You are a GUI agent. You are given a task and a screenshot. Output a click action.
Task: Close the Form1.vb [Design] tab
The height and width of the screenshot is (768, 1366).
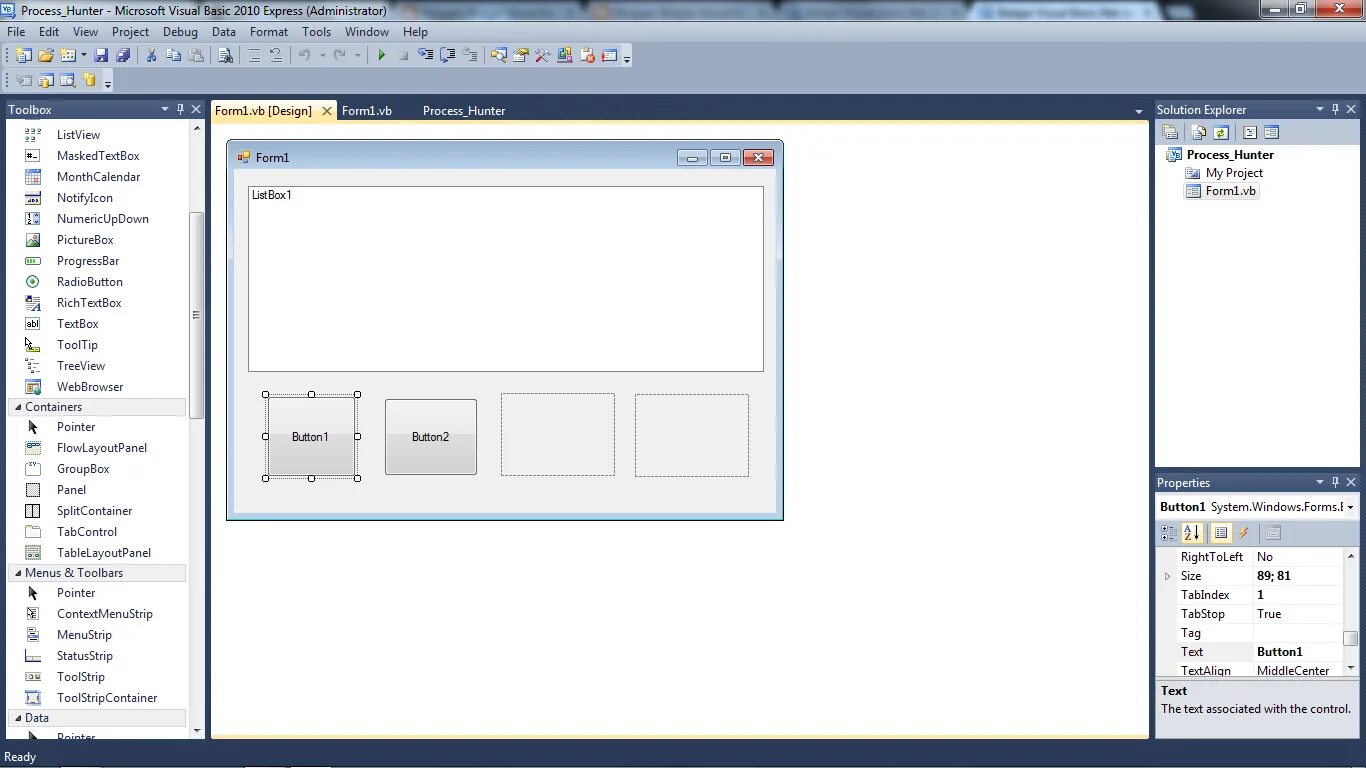click(x=326, y=111)
